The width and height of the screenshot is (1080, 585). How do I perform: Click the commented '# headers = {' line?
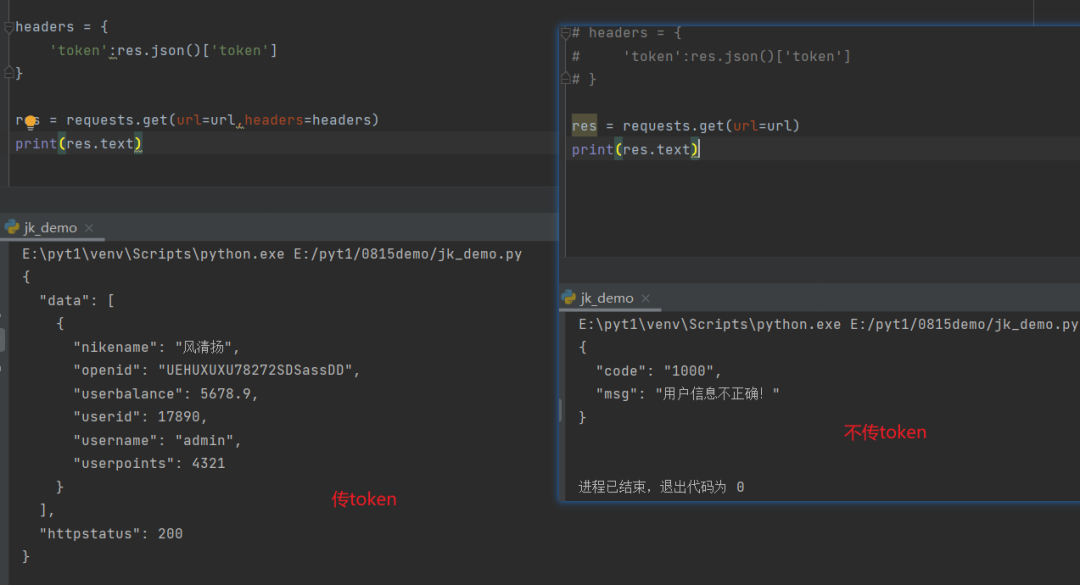(627, 33)
